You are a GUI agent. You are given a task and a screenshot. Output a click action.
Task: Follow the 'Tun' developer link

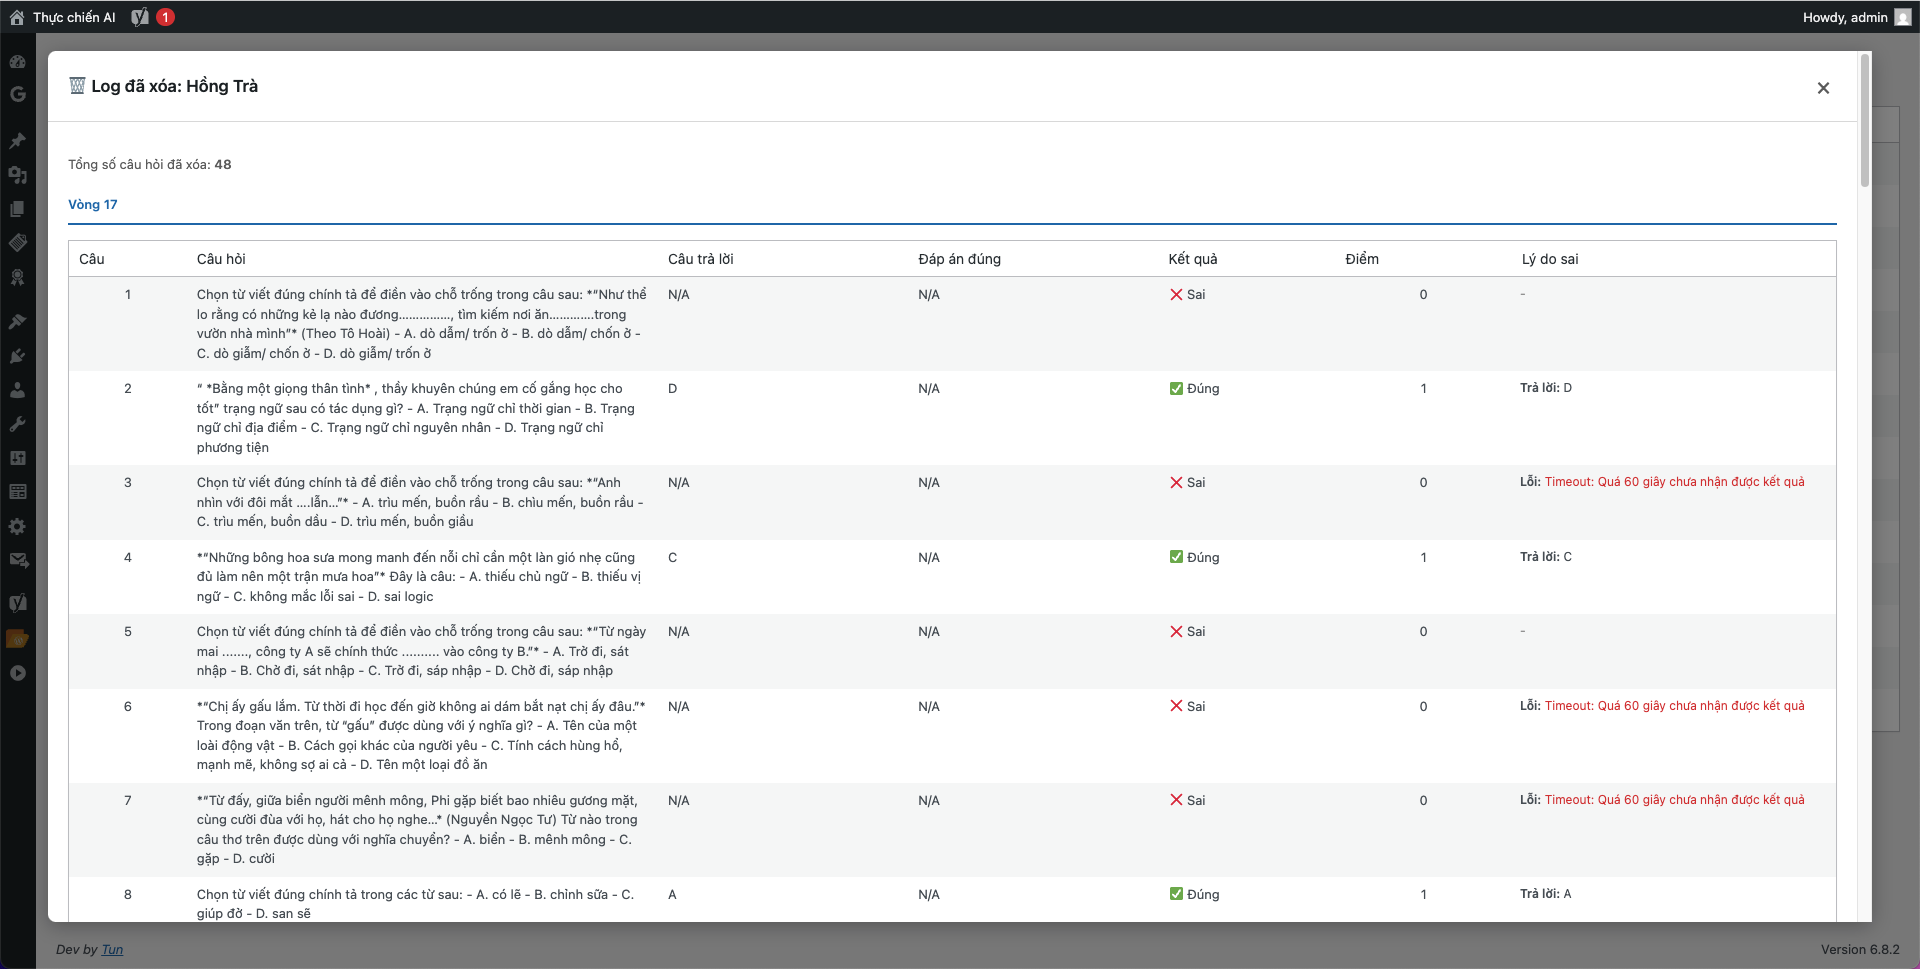(112, 950)
